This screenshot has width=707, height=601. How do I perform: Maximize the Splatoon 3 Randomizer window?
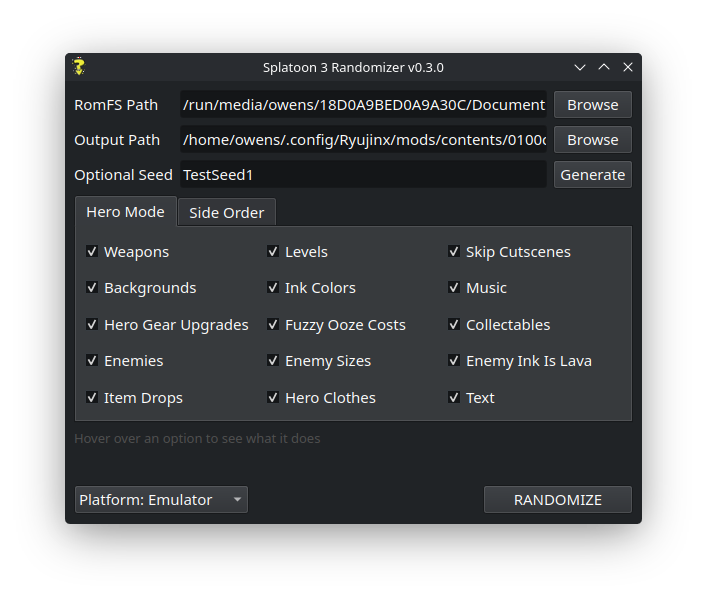[604, 67]
